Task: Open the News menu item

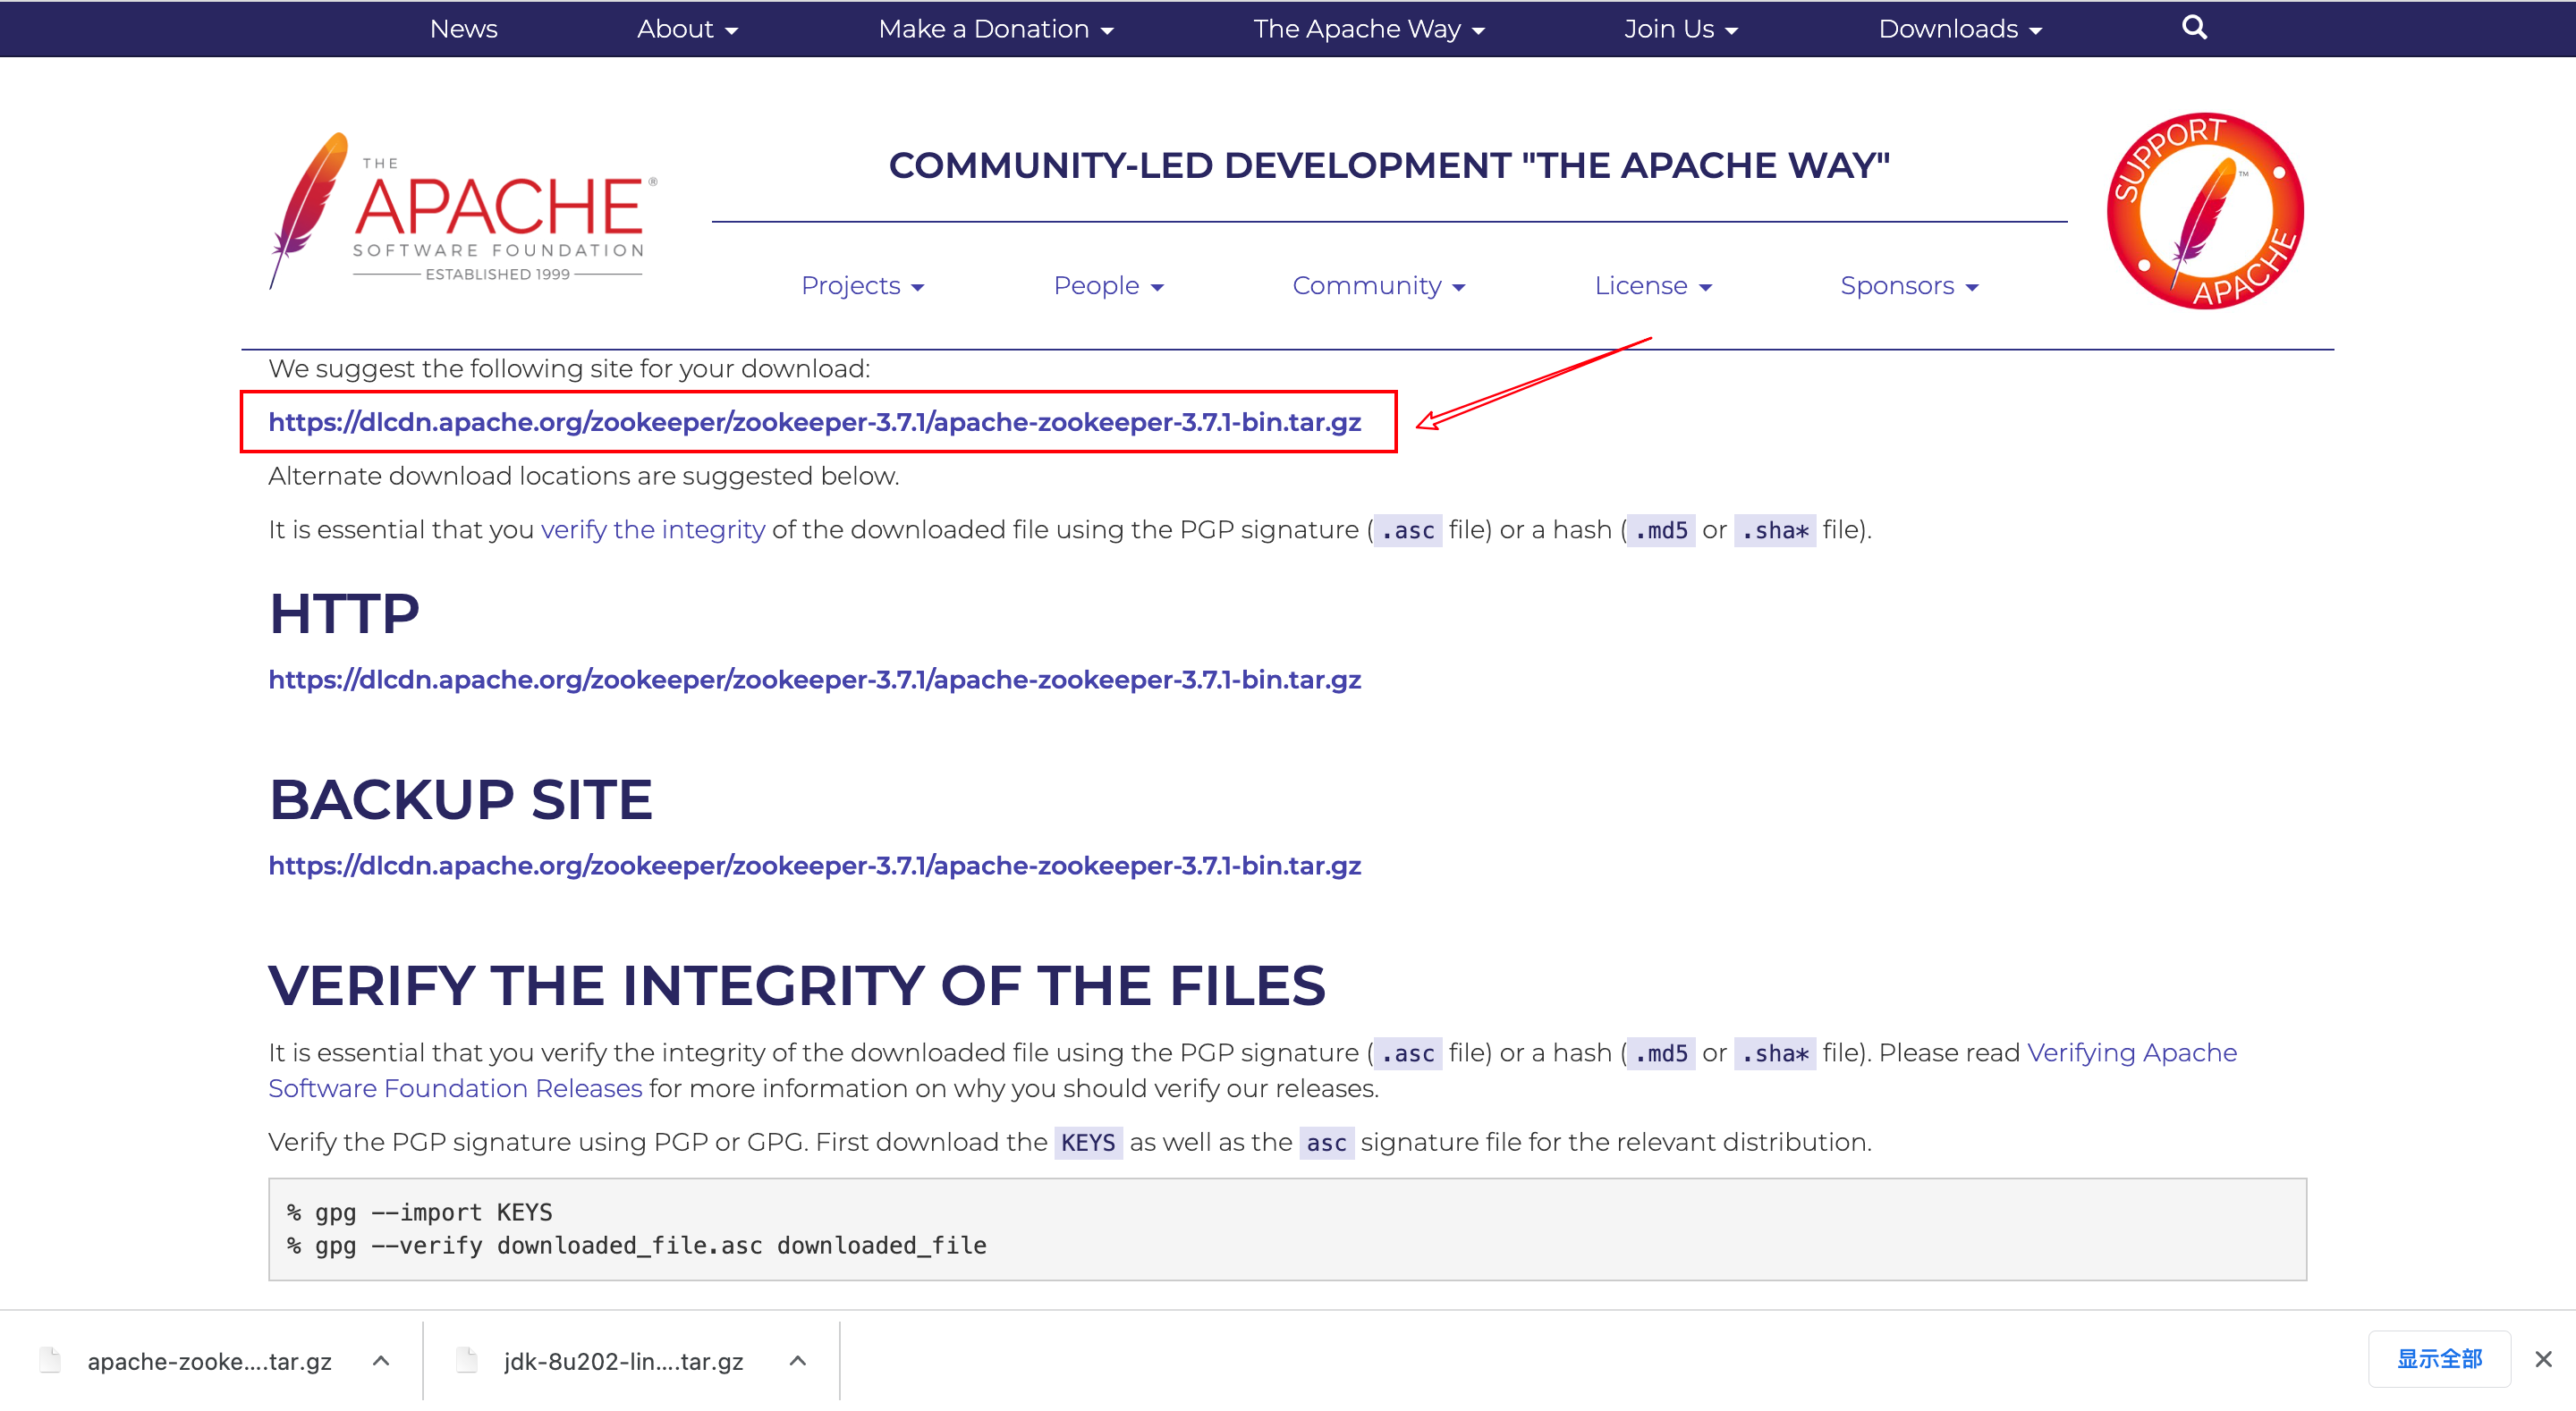Action: (x=463, y=29)
